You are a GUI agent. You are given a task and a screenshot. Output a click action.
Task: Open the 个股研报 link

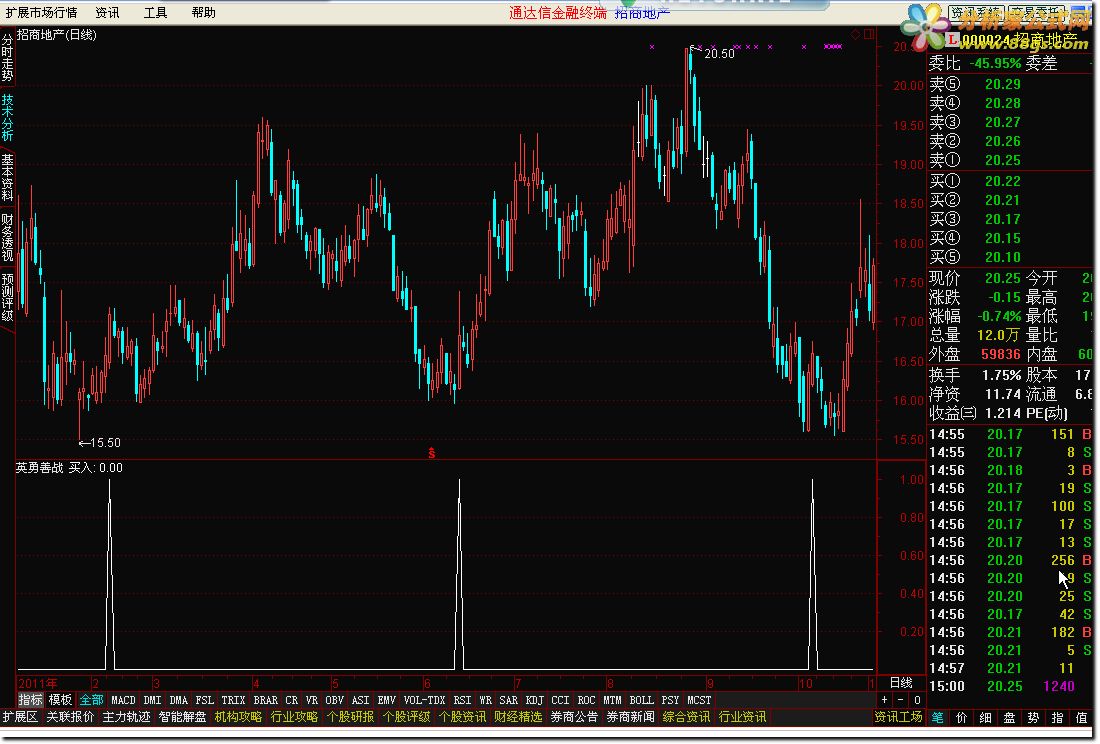[x=351, y=717]
